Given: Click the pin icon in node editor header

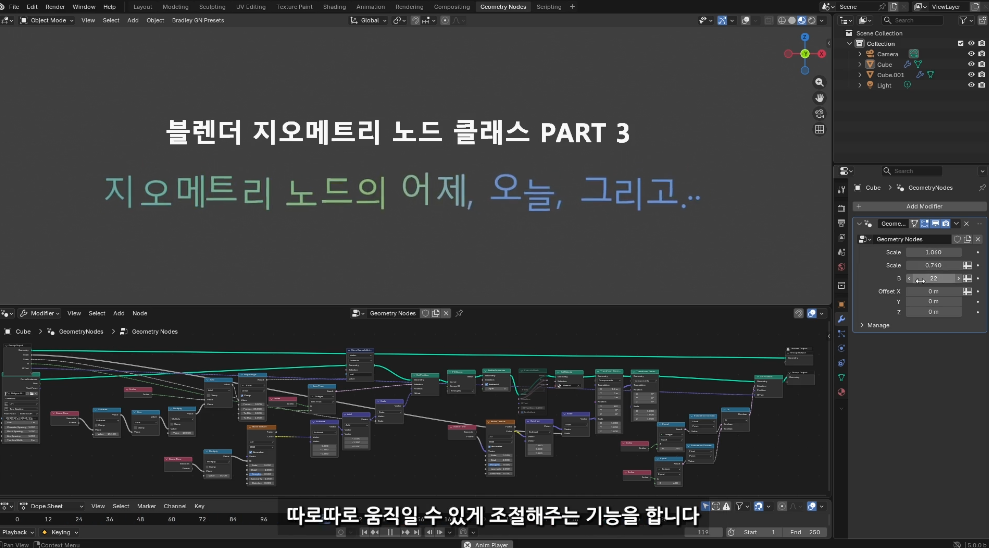Looking at the screenshot, I should 459,313.
